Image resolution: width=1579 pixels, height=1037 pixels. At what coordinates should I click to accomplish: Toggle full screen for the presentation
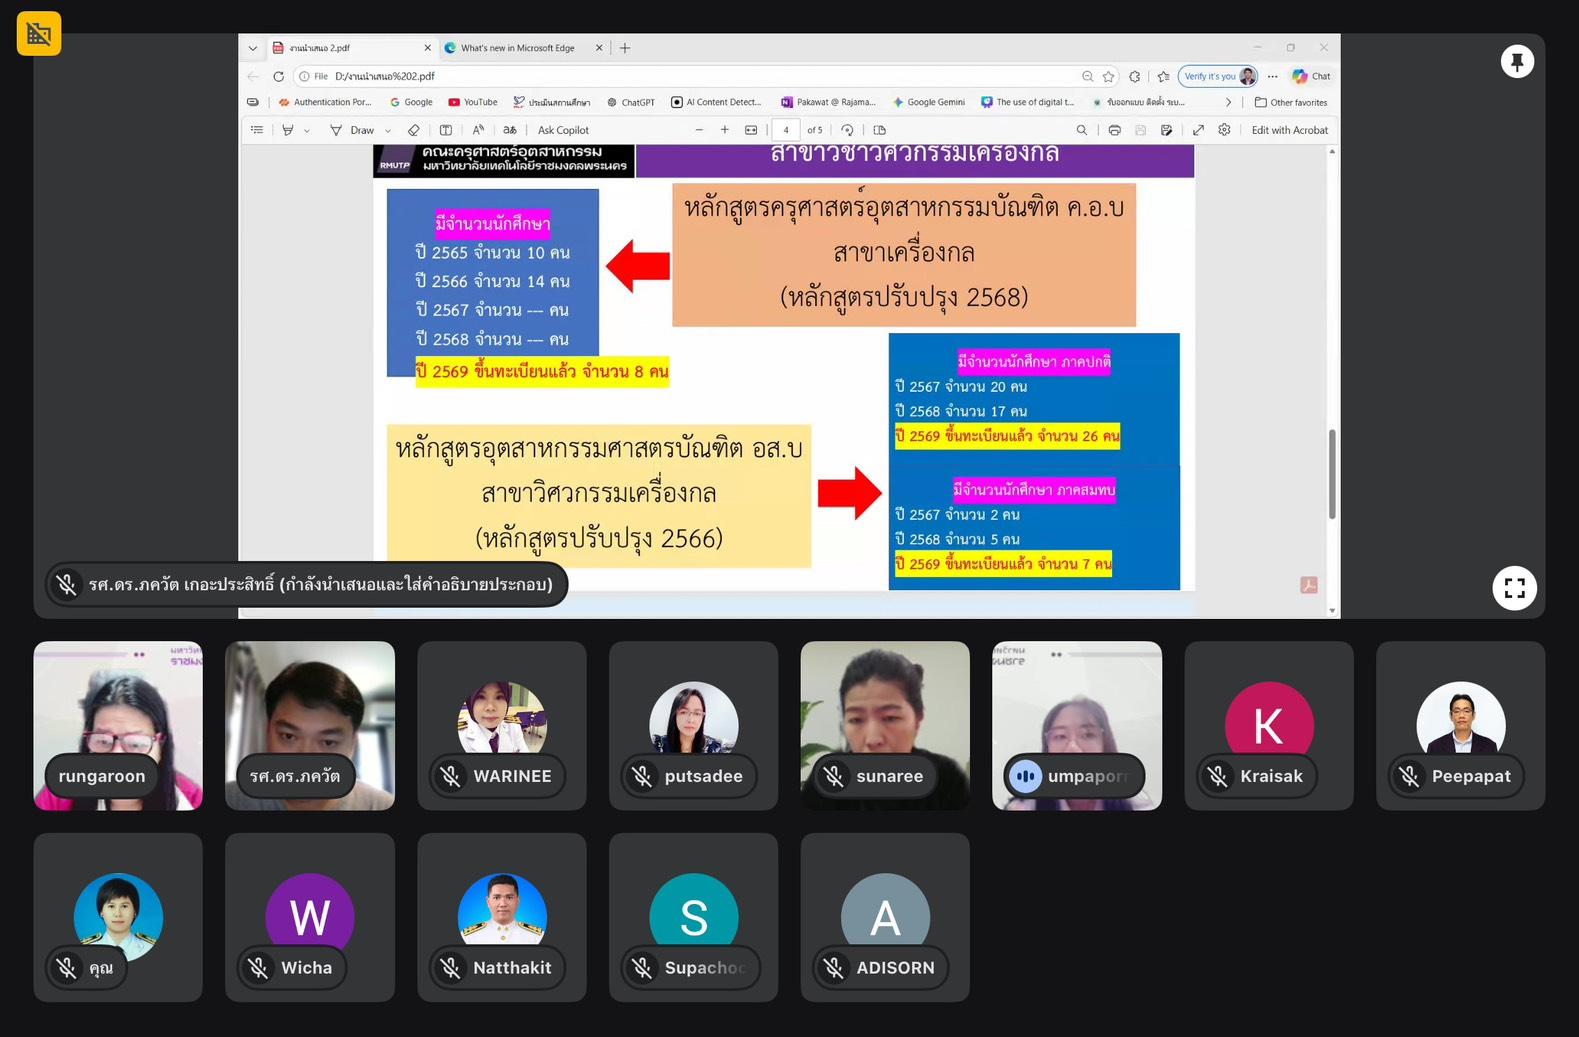tap(1514, 588)
